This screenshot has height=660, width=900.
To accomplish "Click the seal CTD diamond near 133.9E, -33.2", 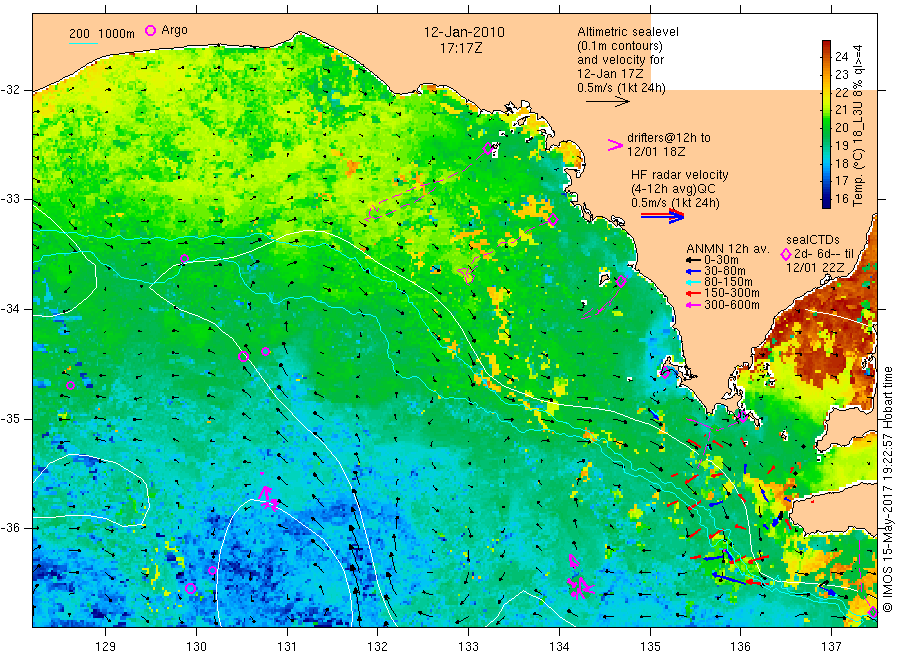I will coord(553,219).
